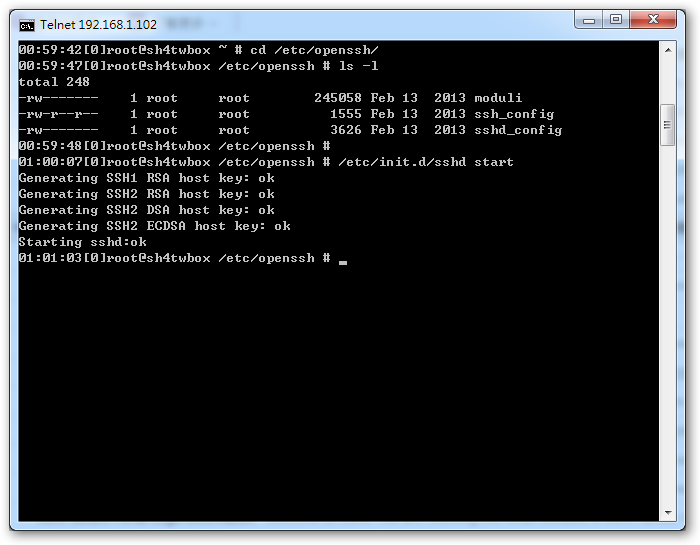Click the '00:59:42' timestamp prompt

click(50, 50)
